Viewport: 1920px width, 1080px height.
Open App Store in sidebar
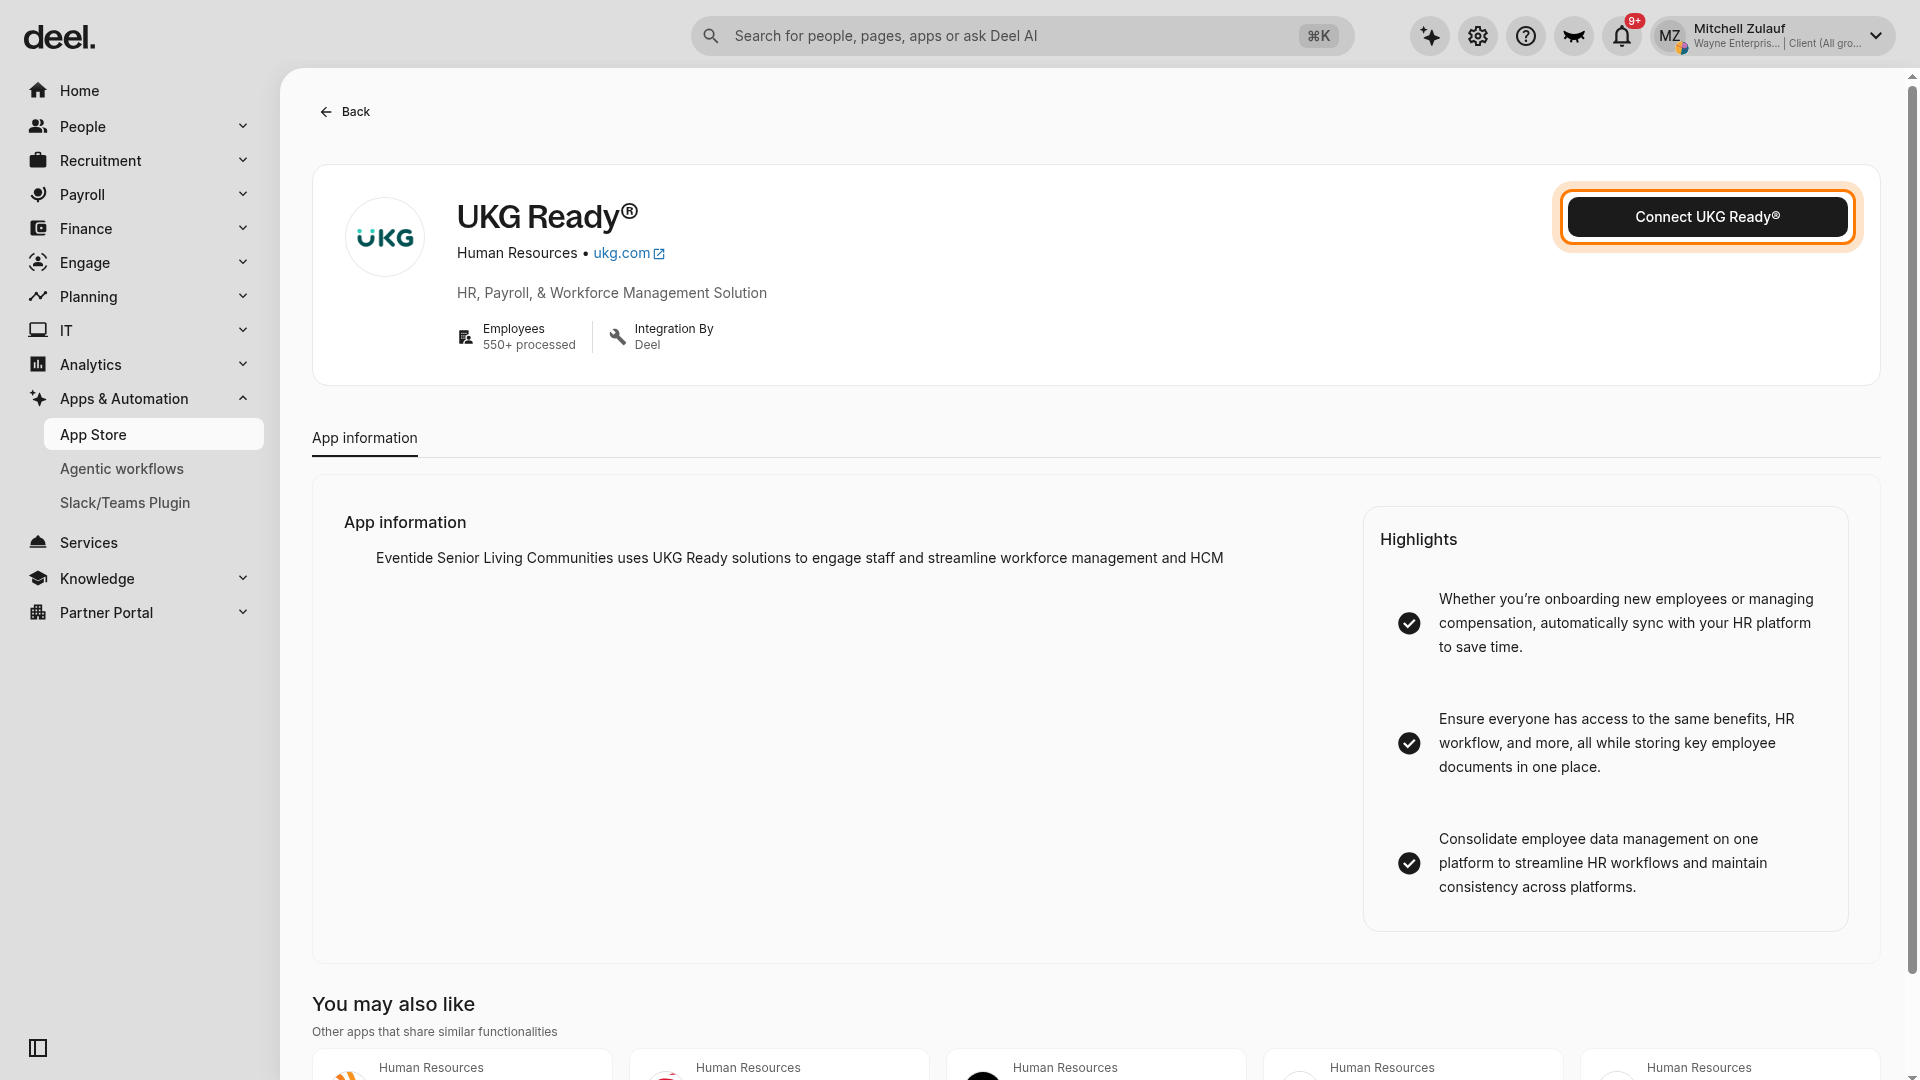point(154,435)
